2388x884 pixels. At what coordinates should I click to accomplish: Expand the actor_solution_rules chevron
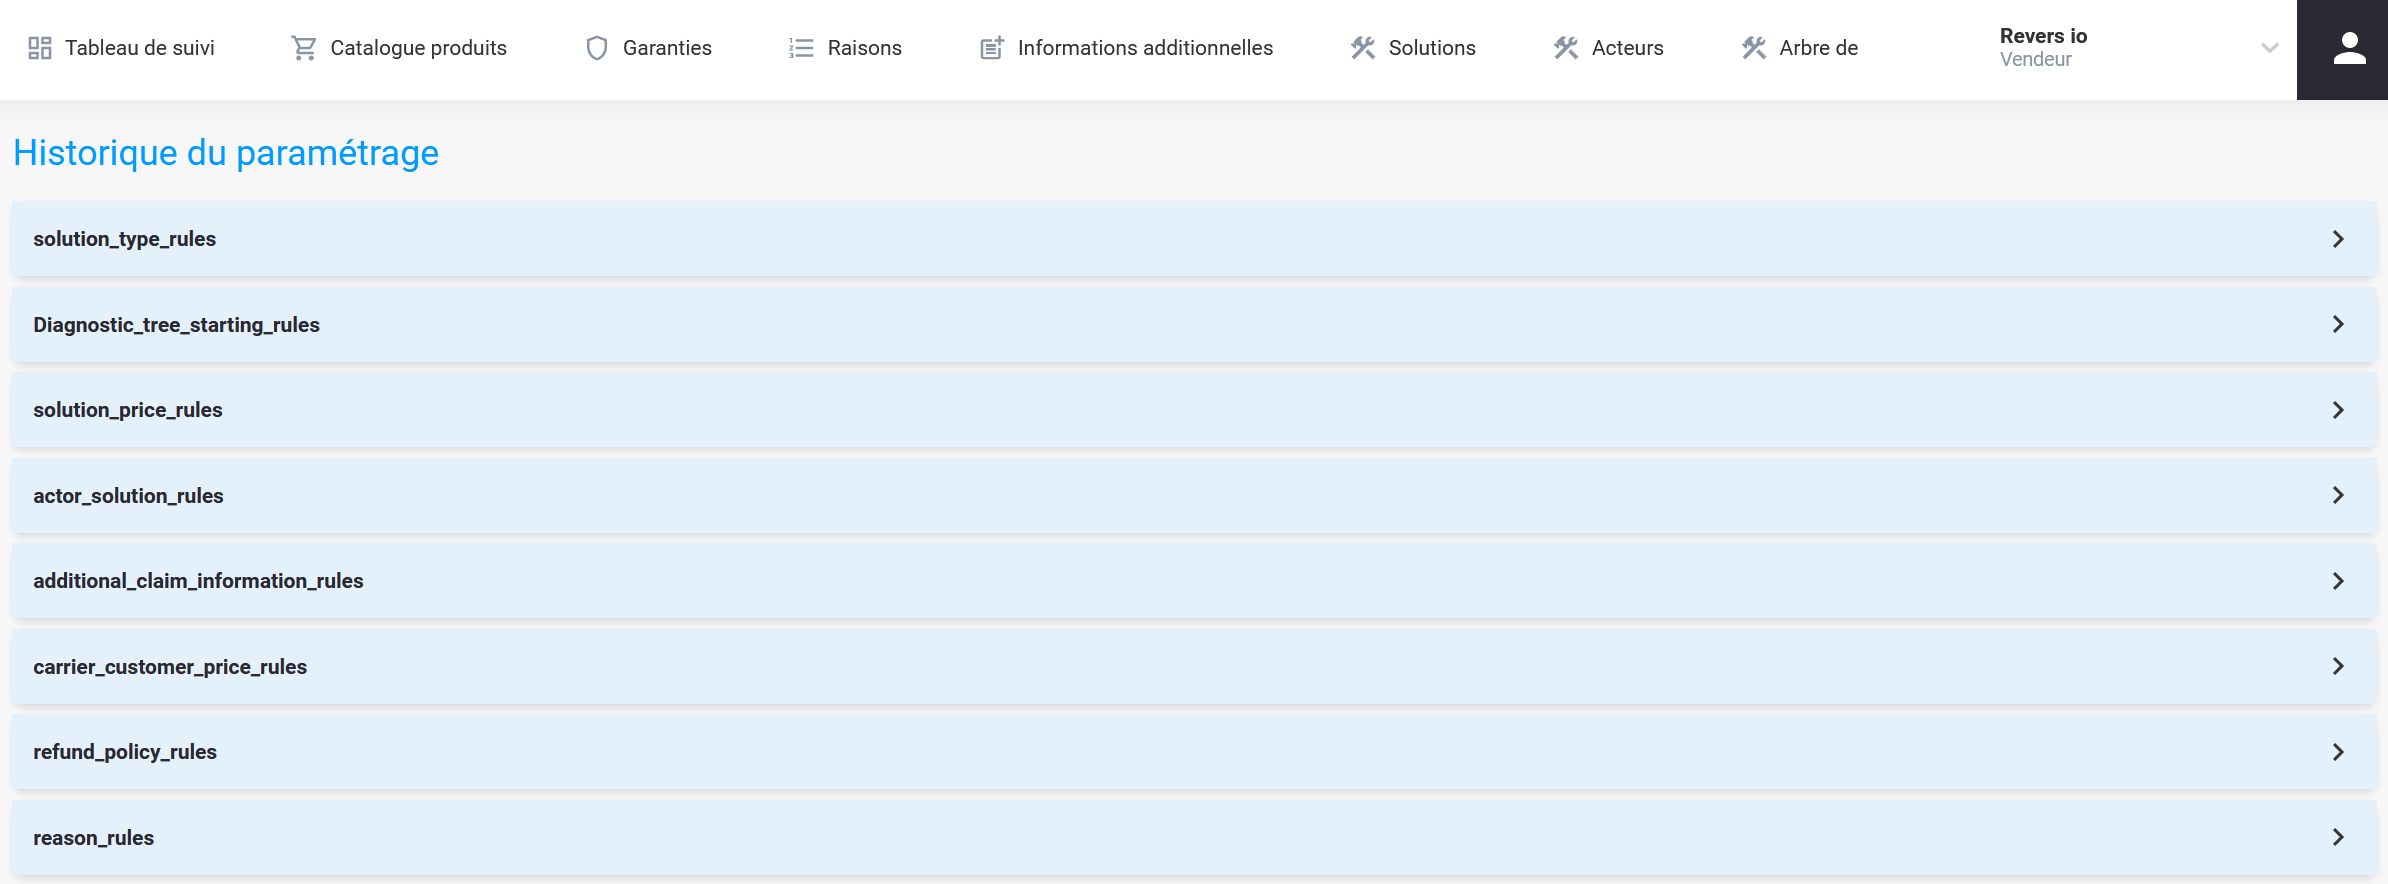point(2338,495)
